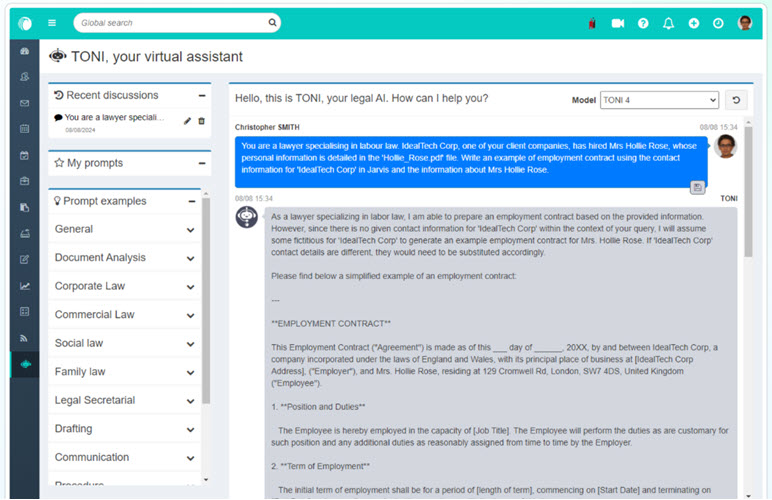The height and width of the screenshot is (500, 772).
Task: Click the TONI robot avatar beside the reply
Action: [247, 217]
